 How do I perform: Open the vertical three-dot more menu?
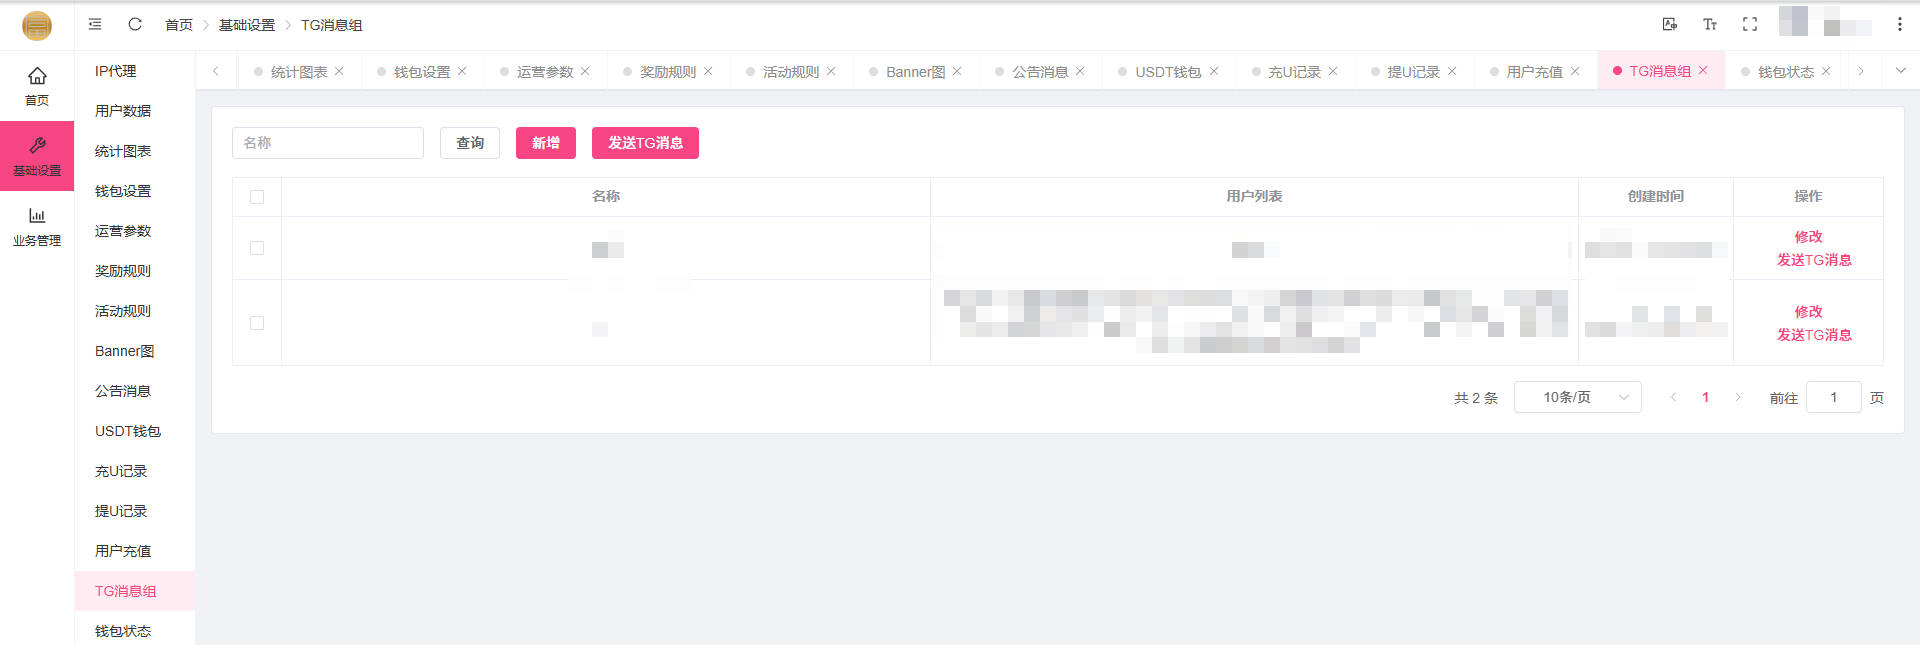tap(1899, 24)
